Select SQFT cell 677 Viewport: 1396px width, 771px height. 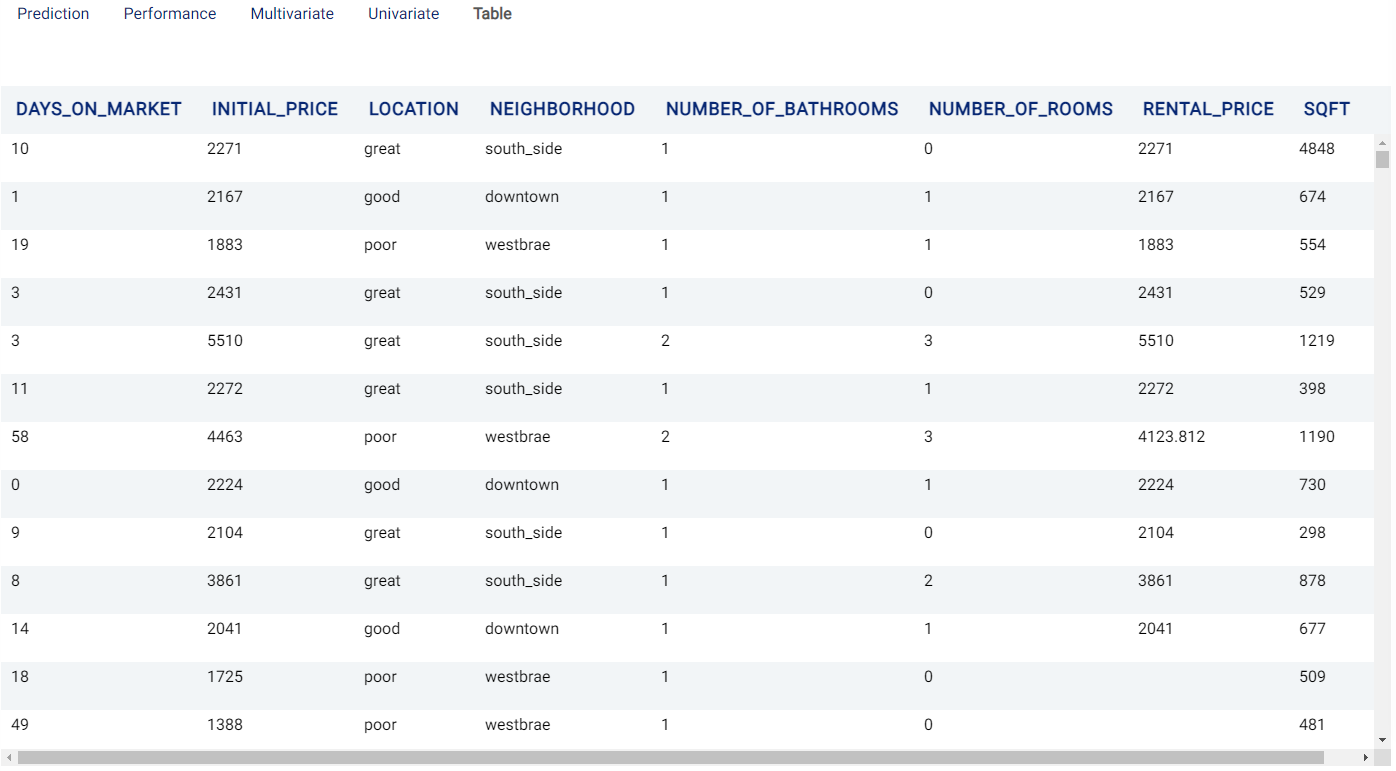[1313, 629]
